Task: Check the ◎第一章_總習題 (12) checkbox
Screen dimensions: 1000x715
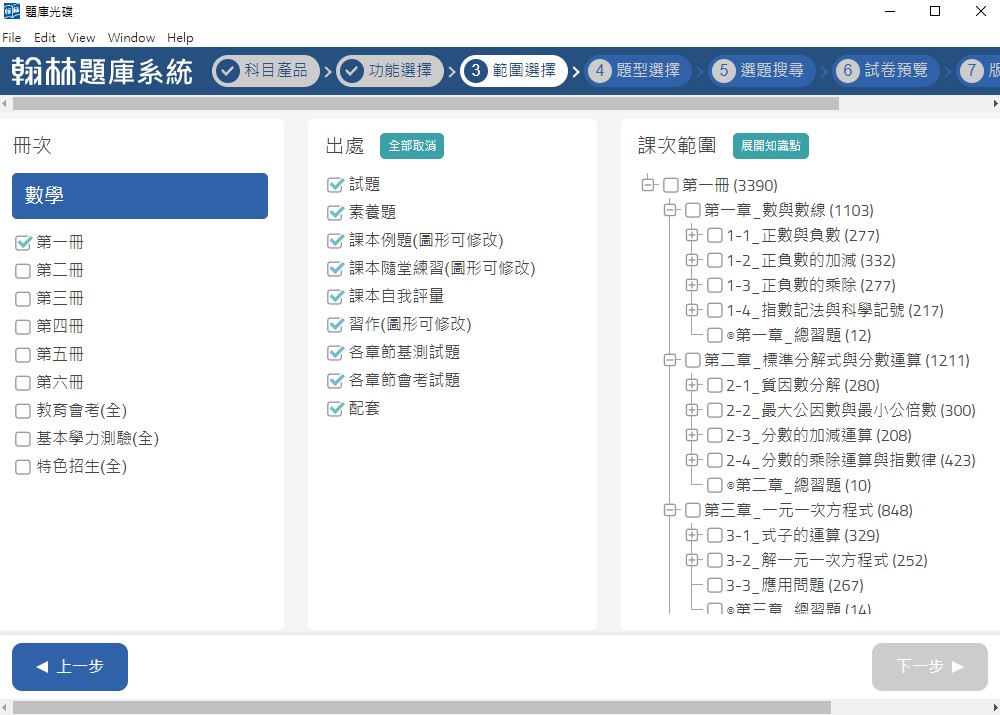Action: (x=715, y=335)
